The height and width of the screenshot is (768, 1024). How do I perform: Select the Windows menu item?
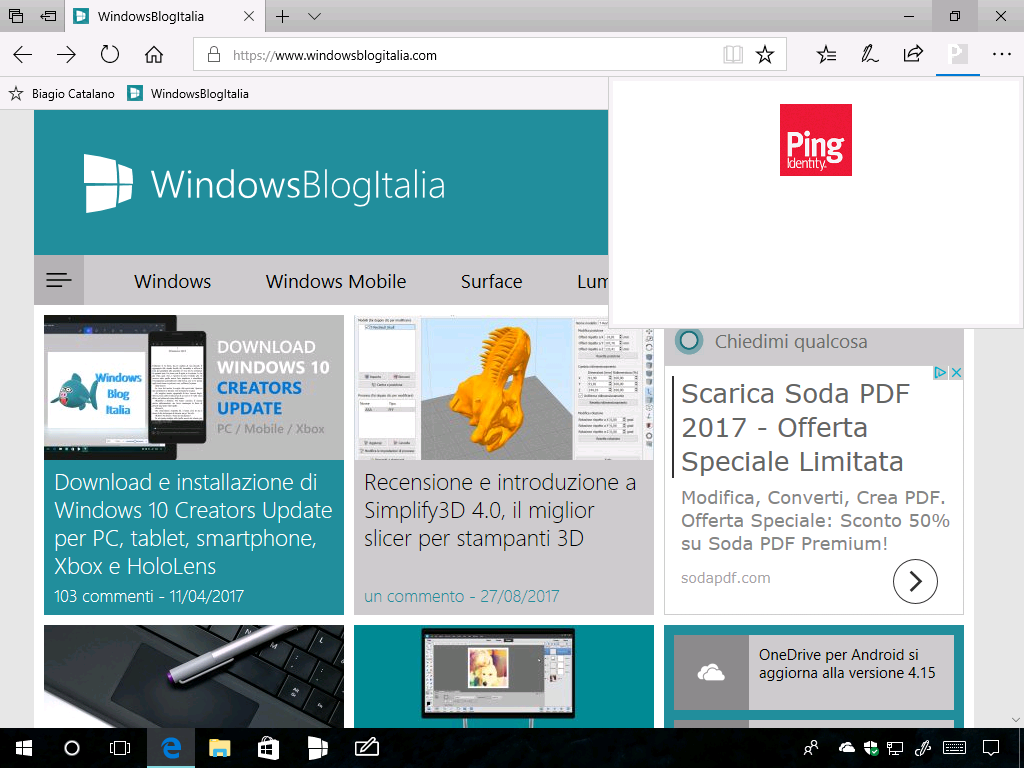pyautogui.click(x=172, y=281)
